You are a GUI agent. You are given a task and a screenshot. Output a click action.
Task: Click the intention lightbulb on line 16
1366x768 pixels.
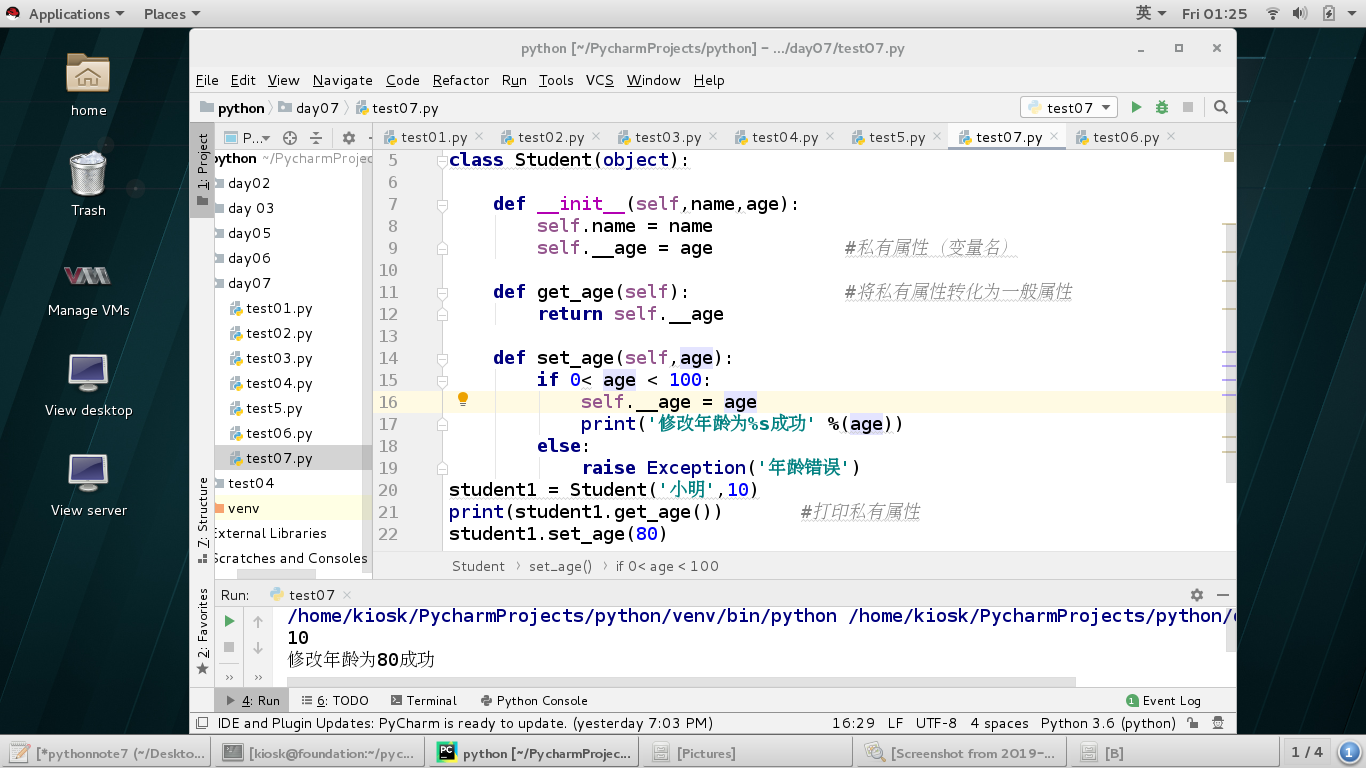pyautogui.click(x=463, y=399)
